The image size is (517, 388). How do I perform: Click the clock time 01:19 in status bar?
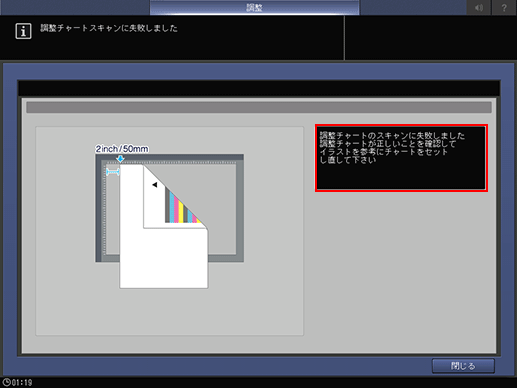pyautogui.click(x=18, y=382)
